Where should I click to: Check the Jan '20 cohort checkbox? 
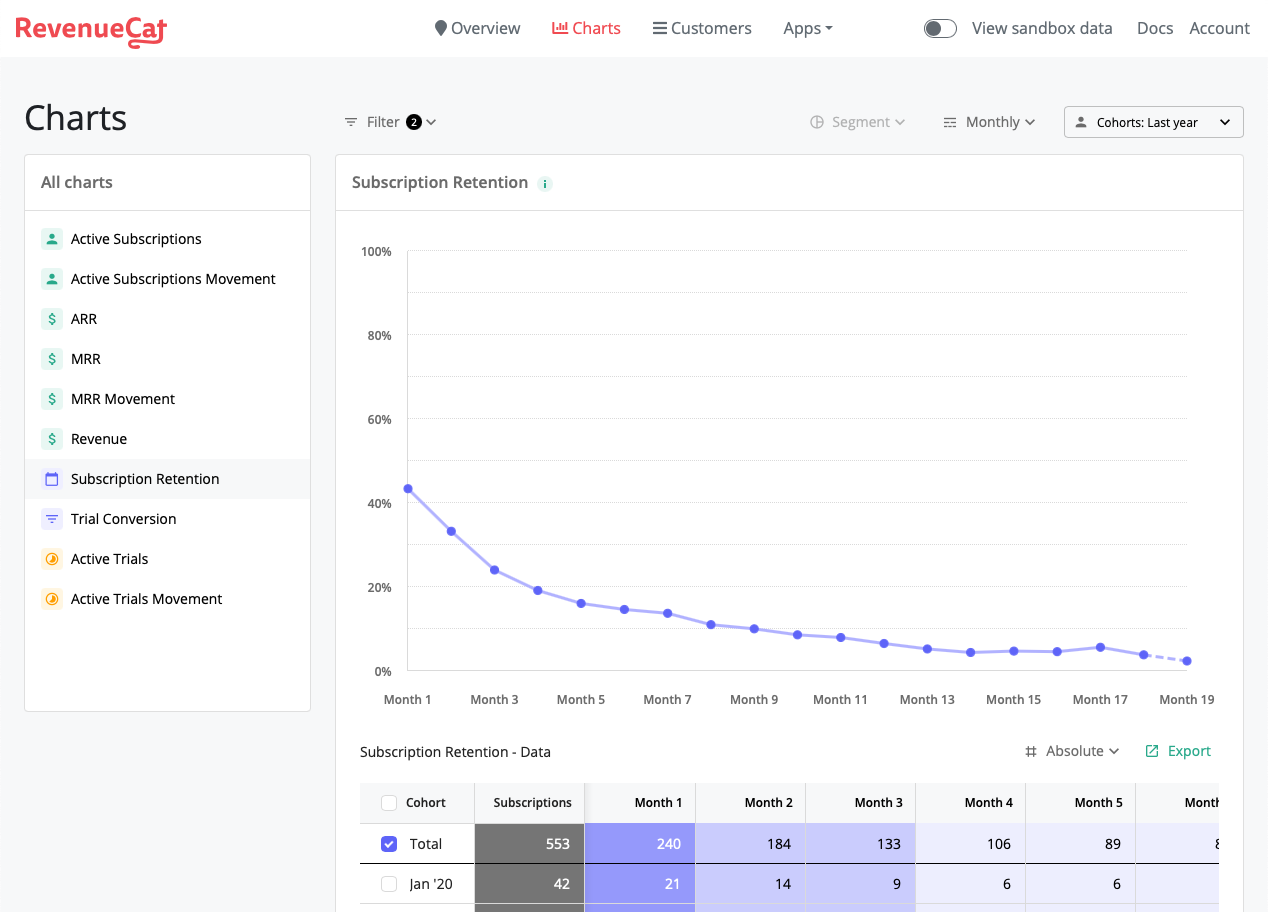(388, 883)
